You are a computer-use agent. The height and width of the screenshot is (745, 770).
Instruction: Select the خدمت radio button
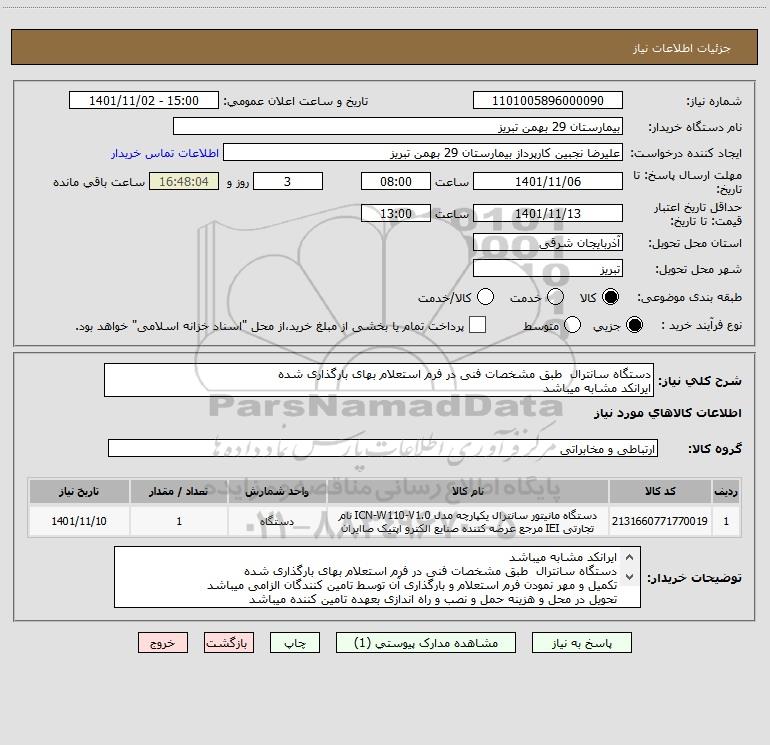tap(555, 297)
